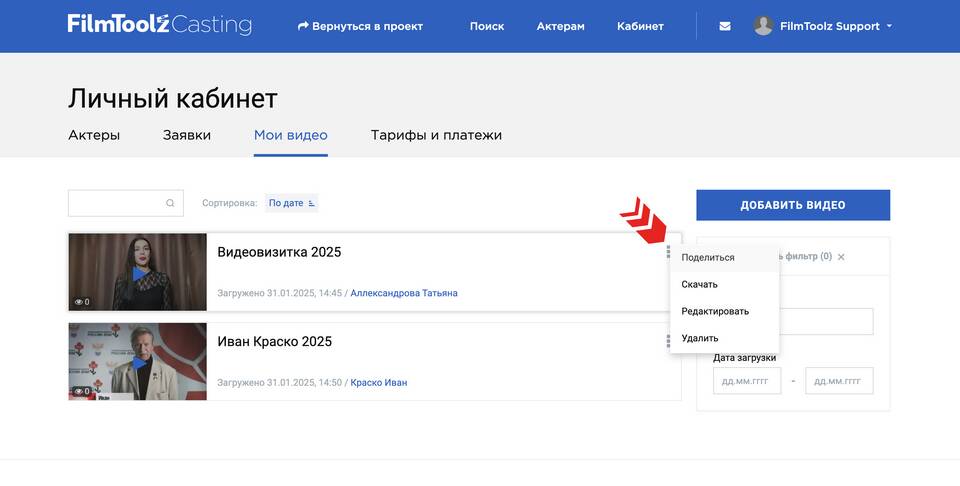
Task: Play the Иван Краско 2025 thumbnail
Action: coord(137,361)
